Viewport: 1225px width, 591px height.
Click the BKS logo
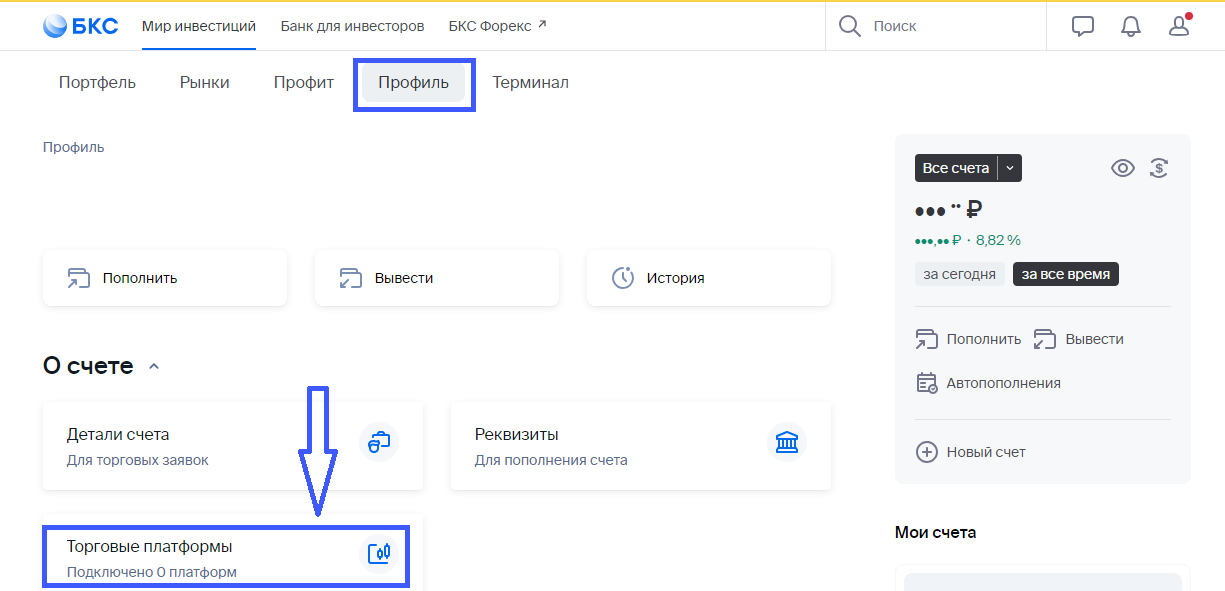click(81, 26)
